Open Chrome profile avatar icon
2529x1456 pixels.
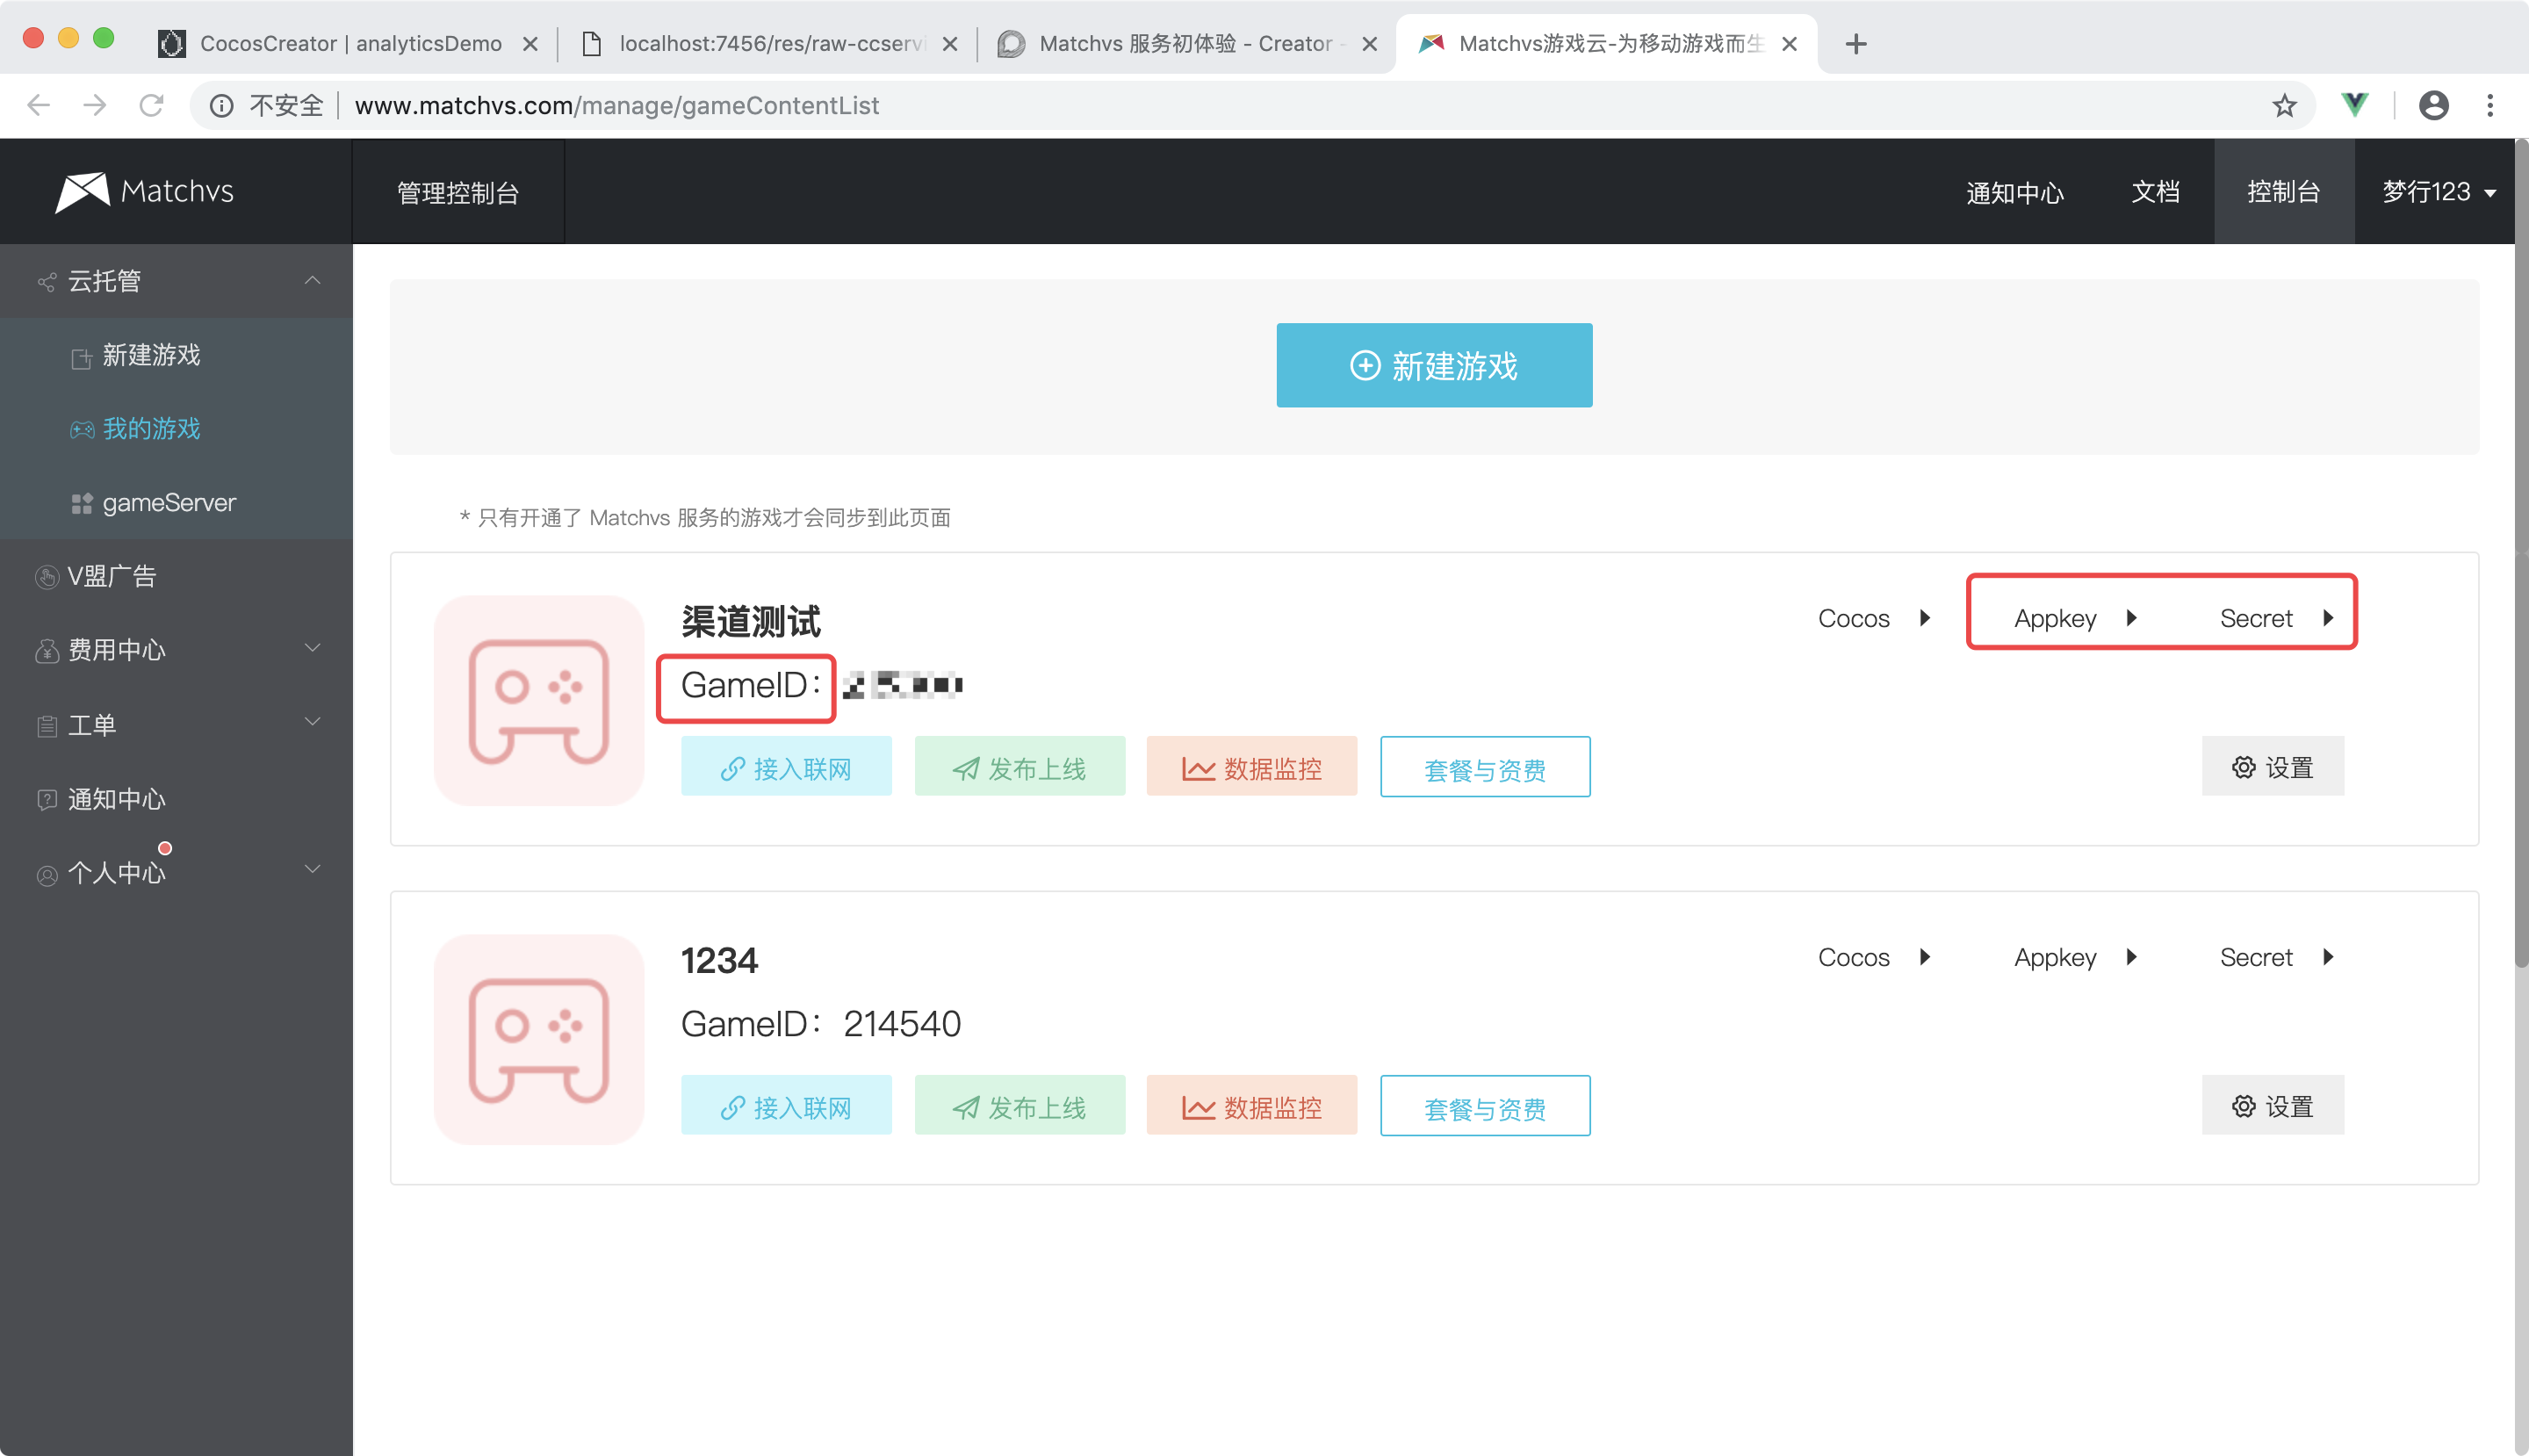point(2433,105)
